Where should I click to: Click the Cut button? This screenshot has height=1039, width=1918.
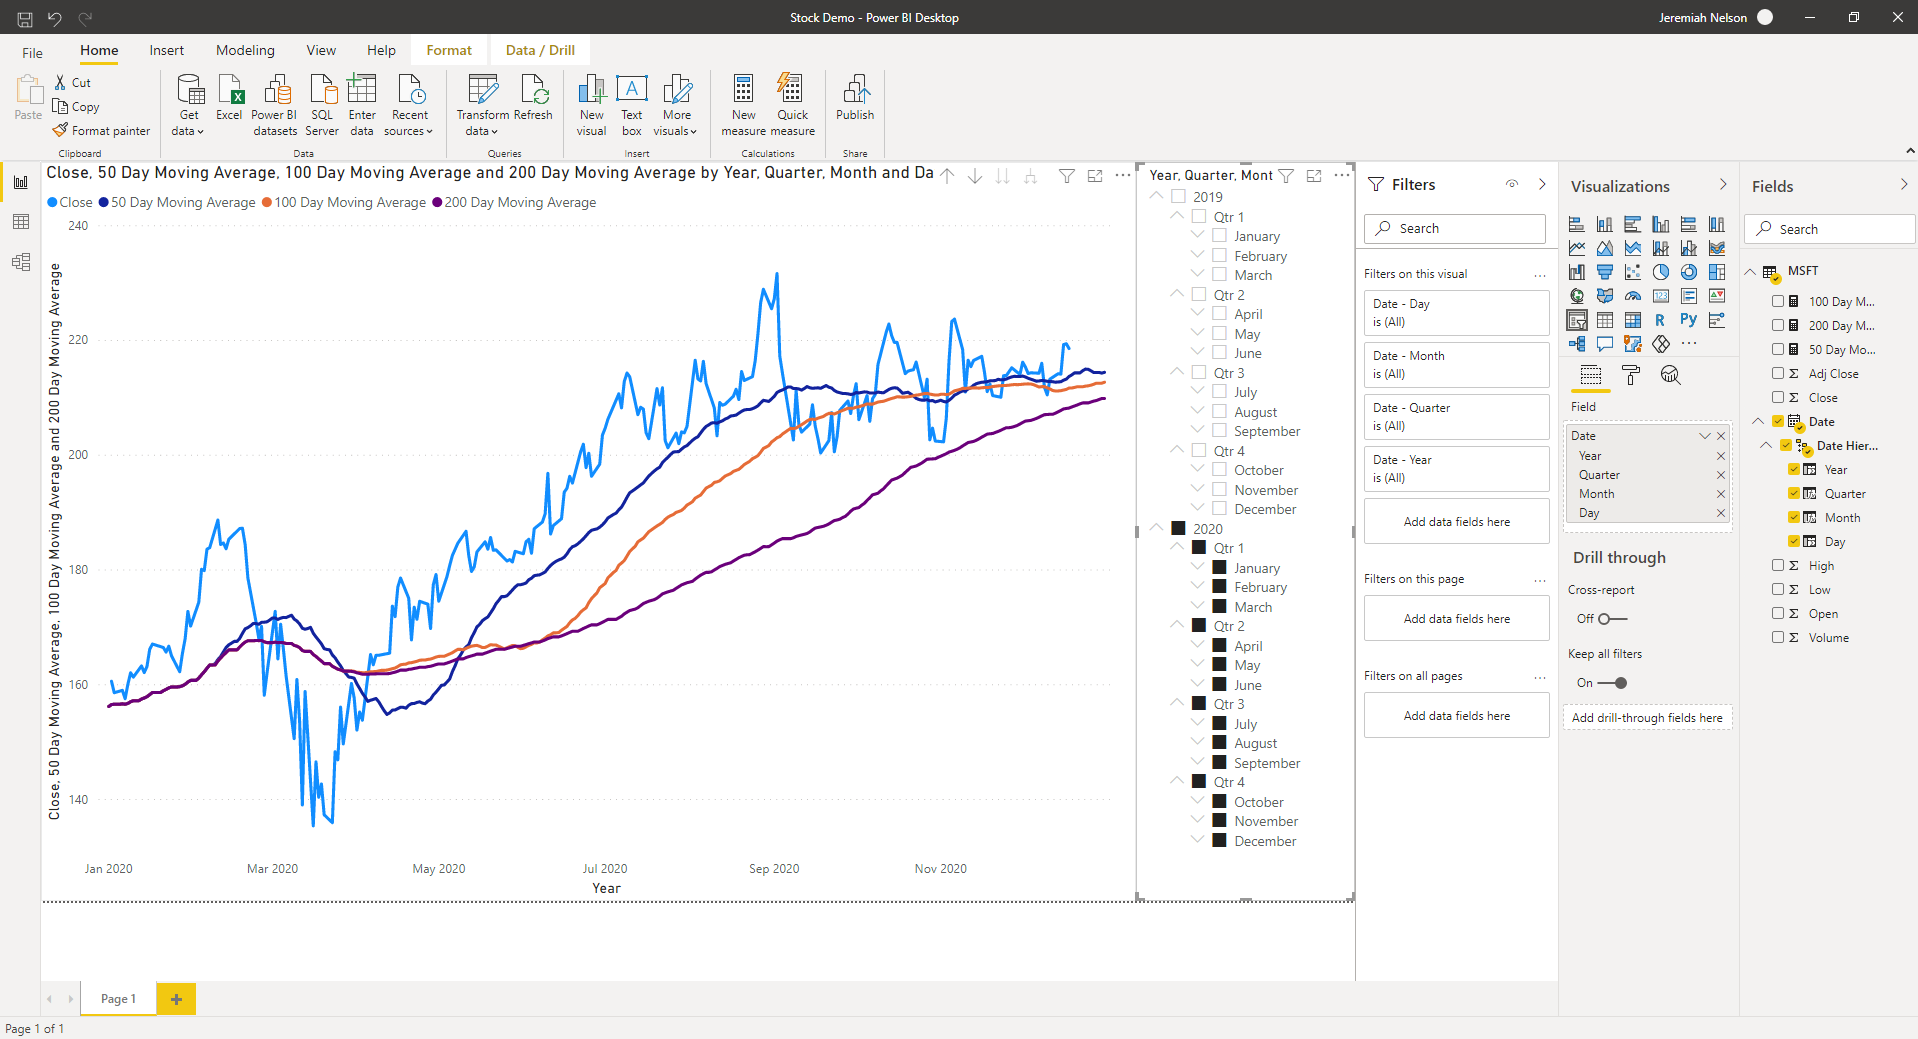[72, 83]
